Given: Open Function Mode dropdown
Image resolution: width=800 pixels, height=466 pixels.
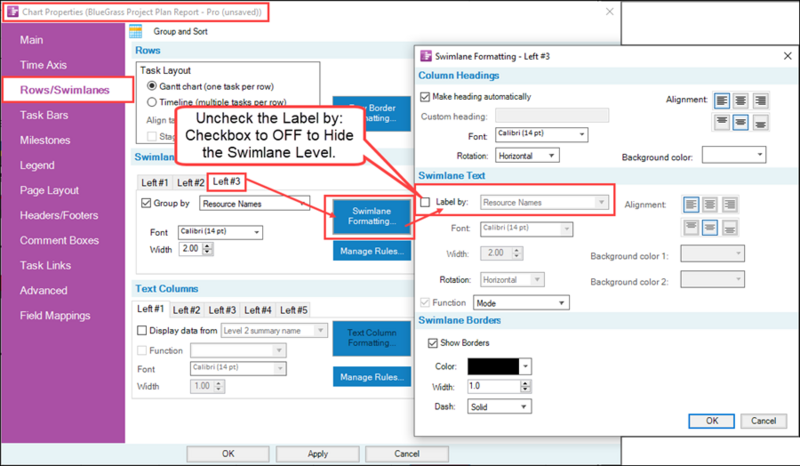Looking at the screenshot, I should (521, 303).
